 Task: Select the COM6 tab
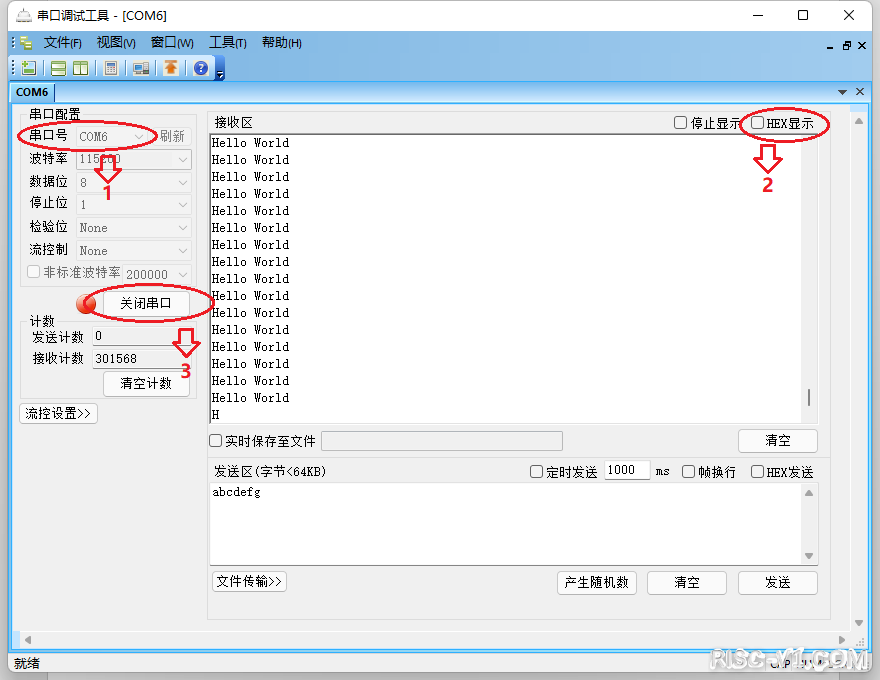point(32,92)
